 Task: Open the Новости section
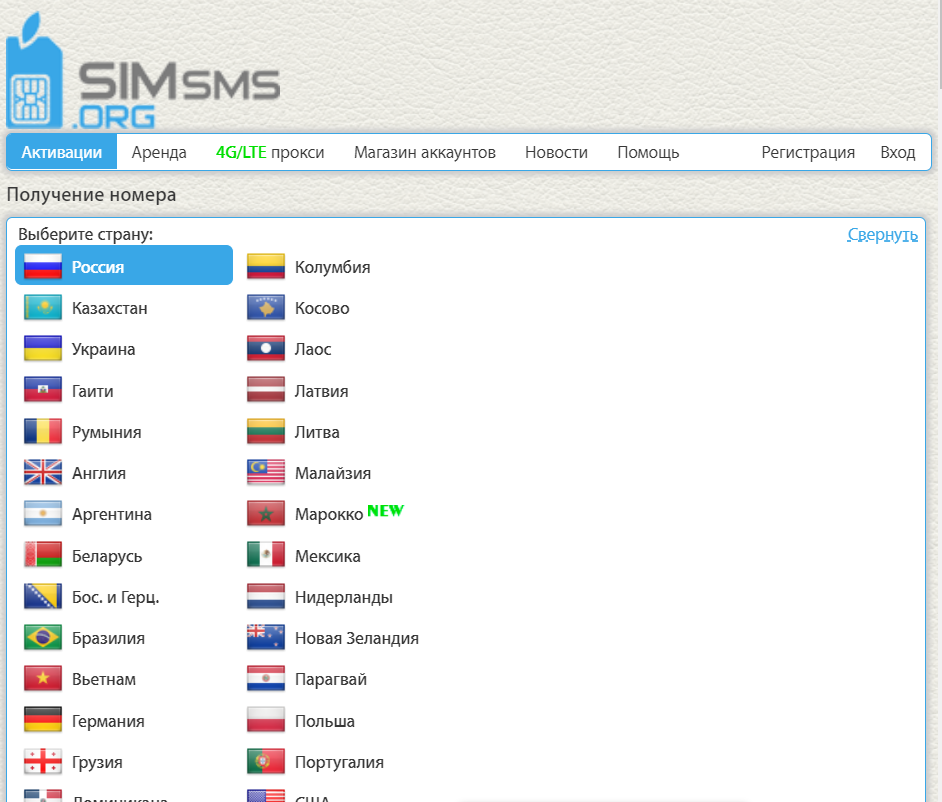click(x=556, y=153)
